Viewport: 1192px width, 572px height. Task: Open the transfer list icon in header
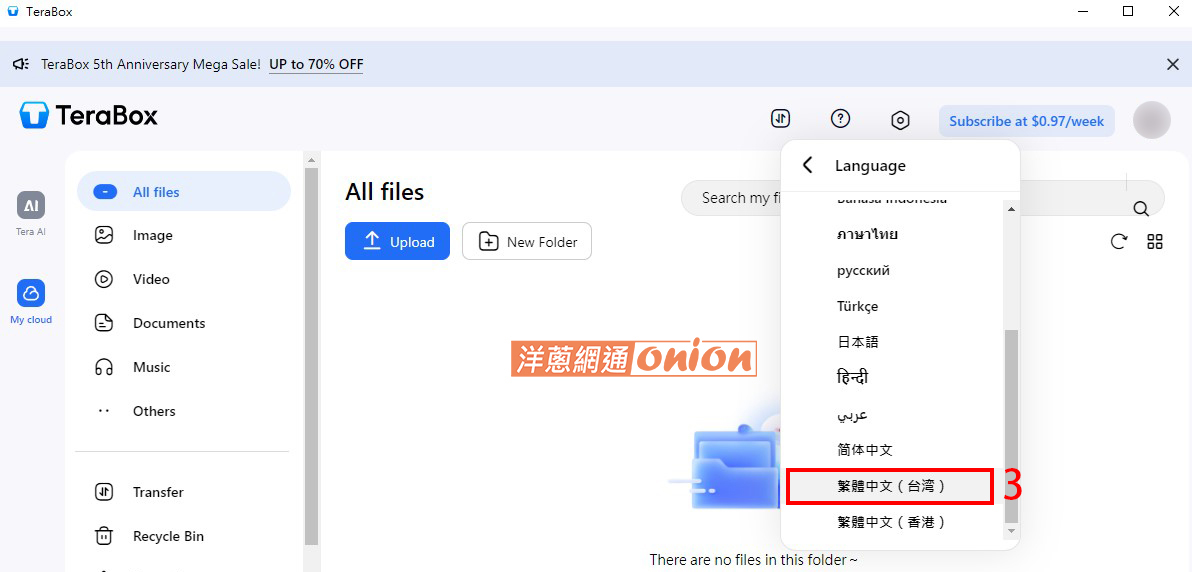click(x=781, y=119)
